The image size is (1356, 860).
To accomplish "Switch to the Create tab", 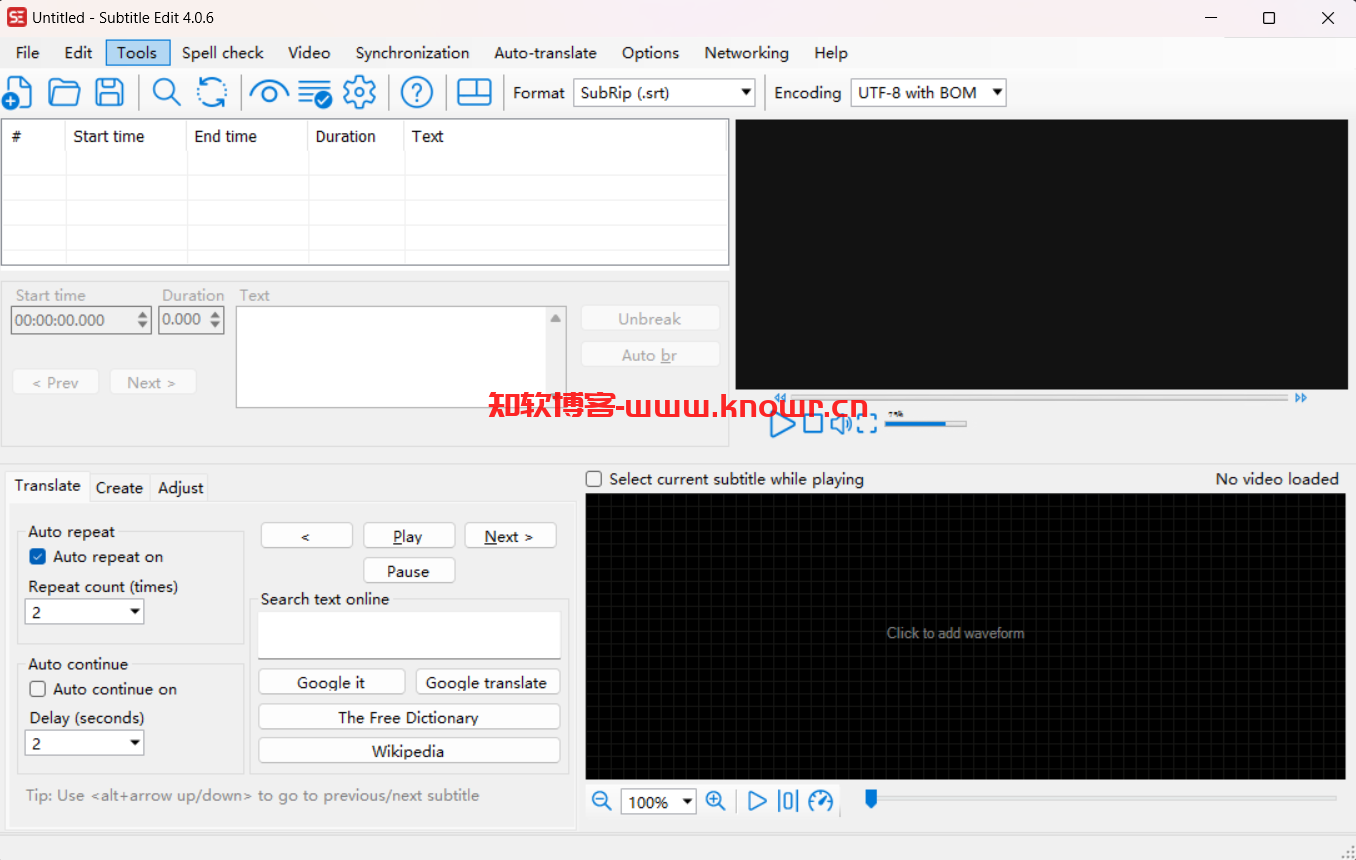I will pos(119,487).
